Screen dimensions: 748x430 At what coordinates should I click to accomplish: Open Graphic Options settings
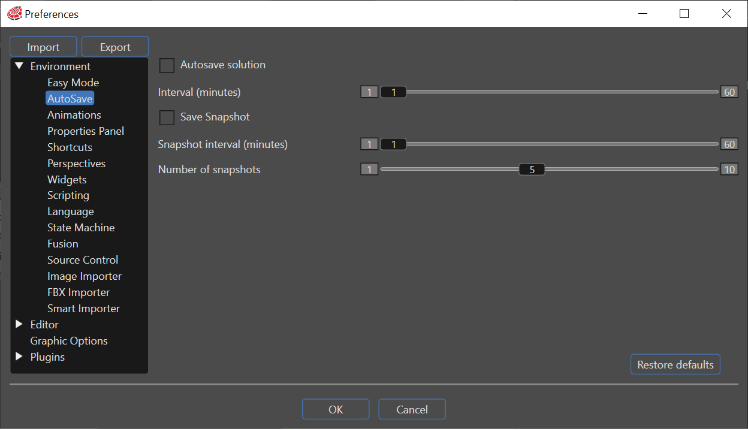pyautogui.click(x=69, y=341)
